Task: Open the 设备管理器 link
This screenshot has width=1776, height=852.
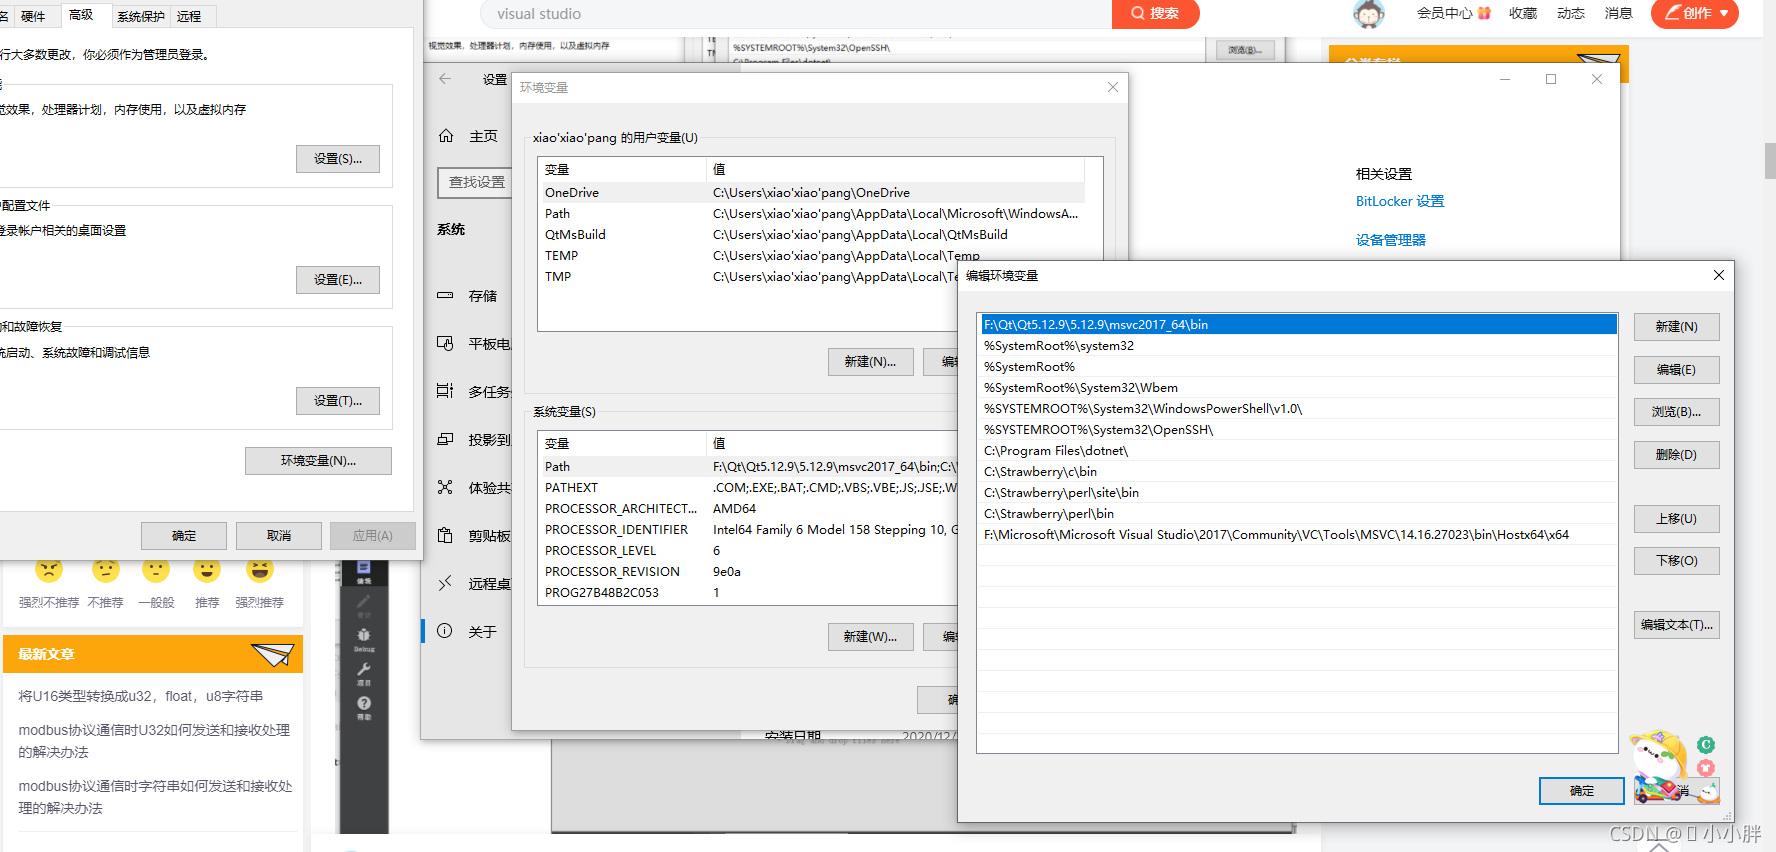Action: tap(1391, 240)
